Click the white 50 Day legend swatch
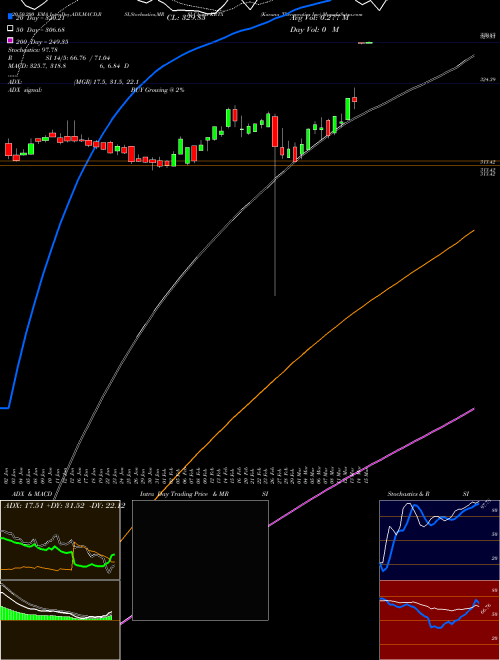The width and height of the screenshot is (500, 660). (10, 29)
